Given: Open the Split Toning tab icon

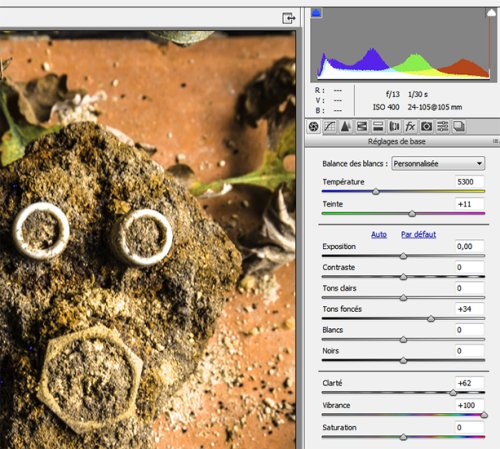Looking at the screenshot, I should (378, 127).
